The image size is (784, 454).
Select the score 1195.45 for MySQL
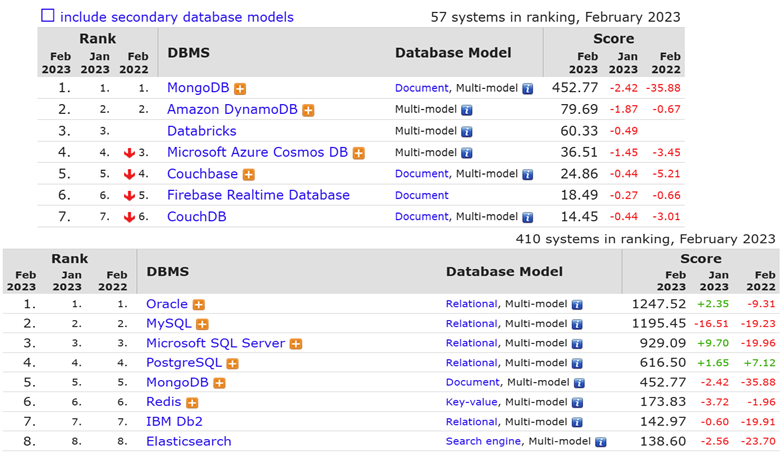658,324
